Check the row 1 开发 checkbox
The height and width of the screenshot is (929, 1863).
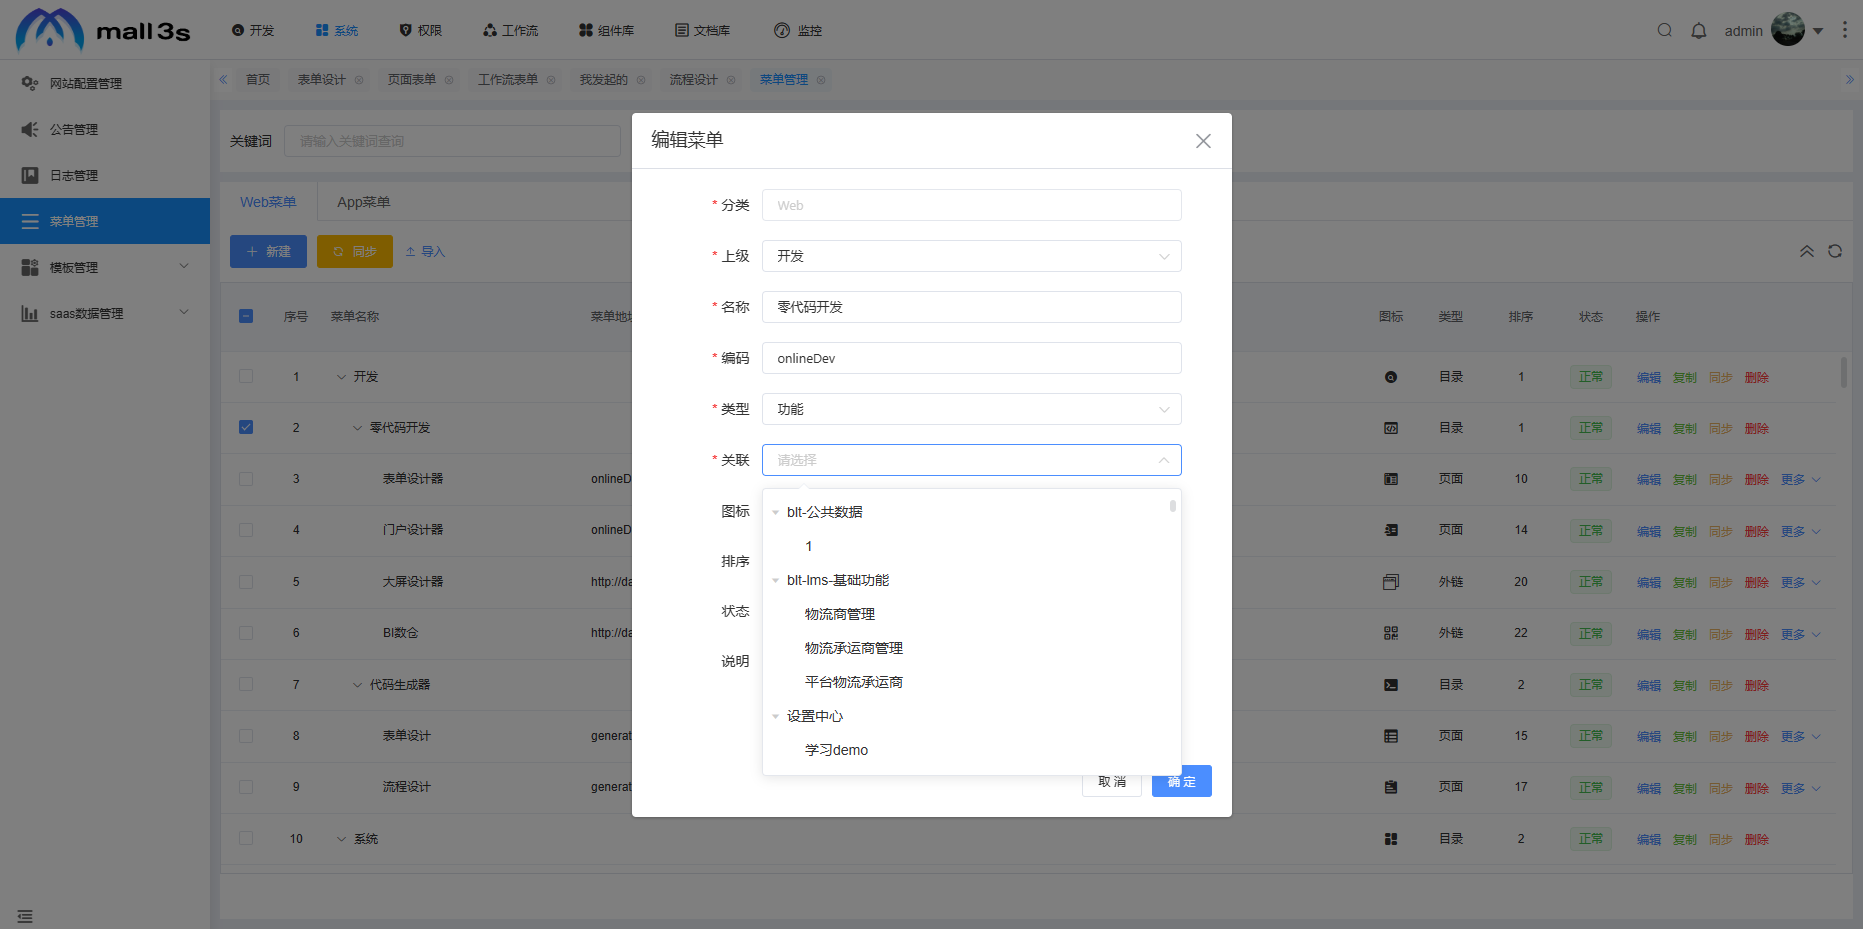246,376
